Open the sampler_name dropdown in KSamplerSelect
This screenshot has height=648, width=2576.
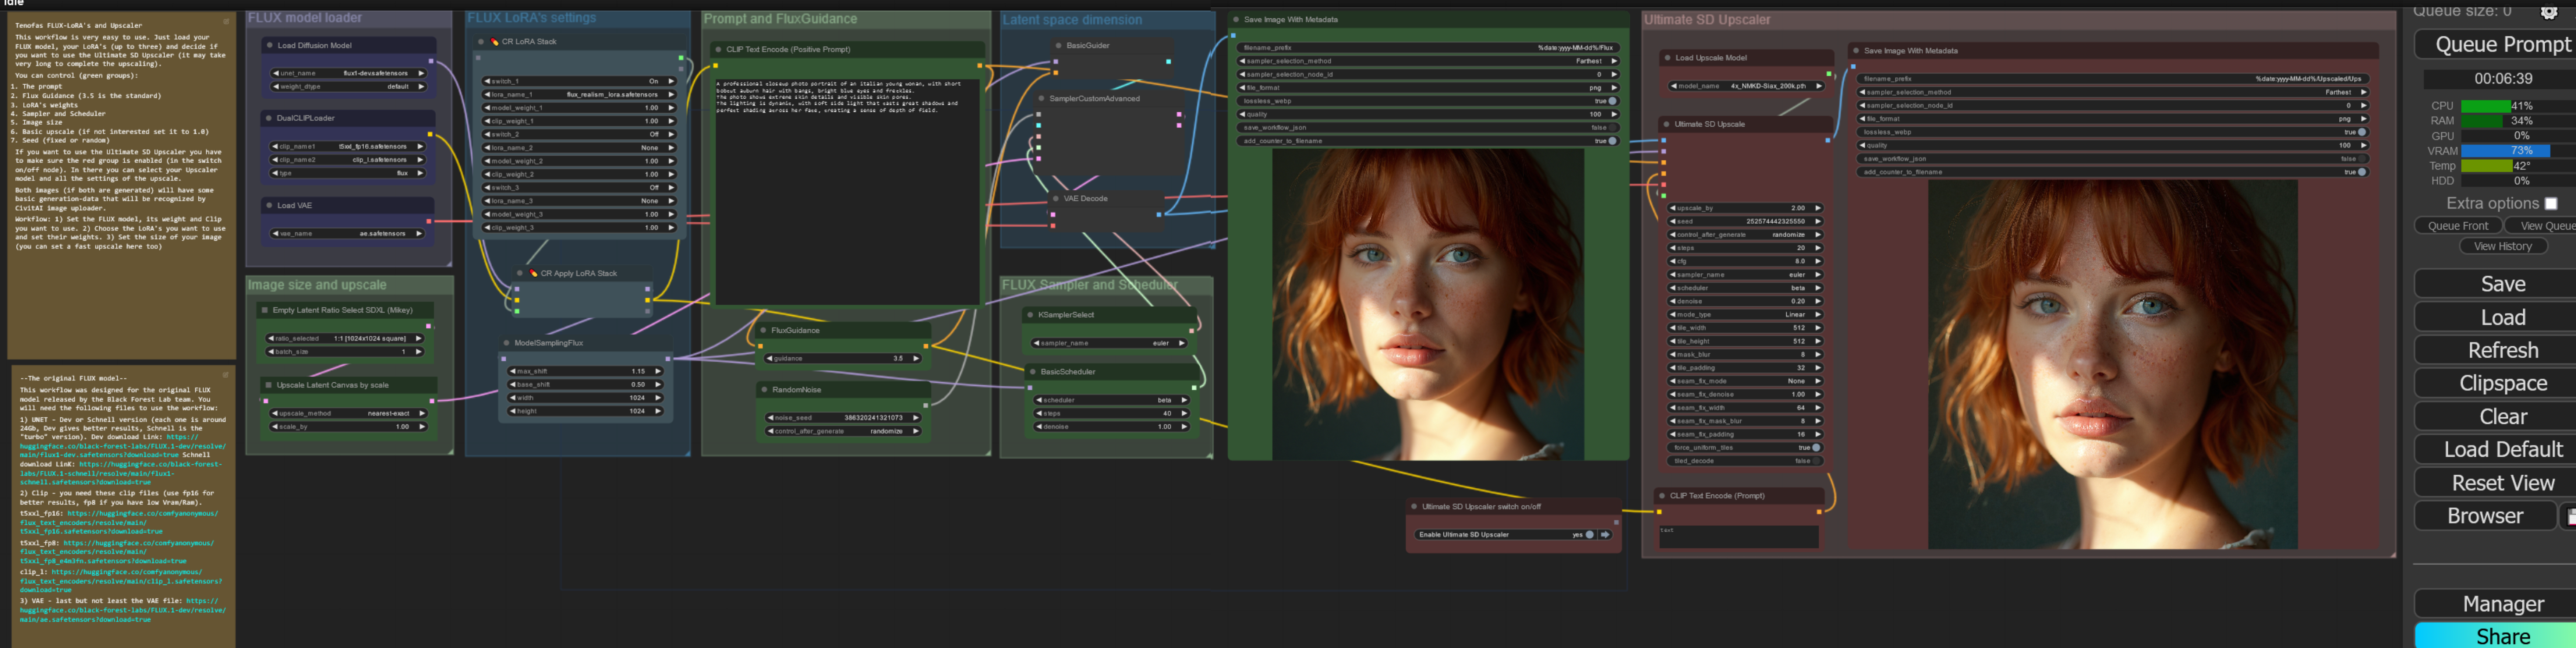[x=1110, y=343]
